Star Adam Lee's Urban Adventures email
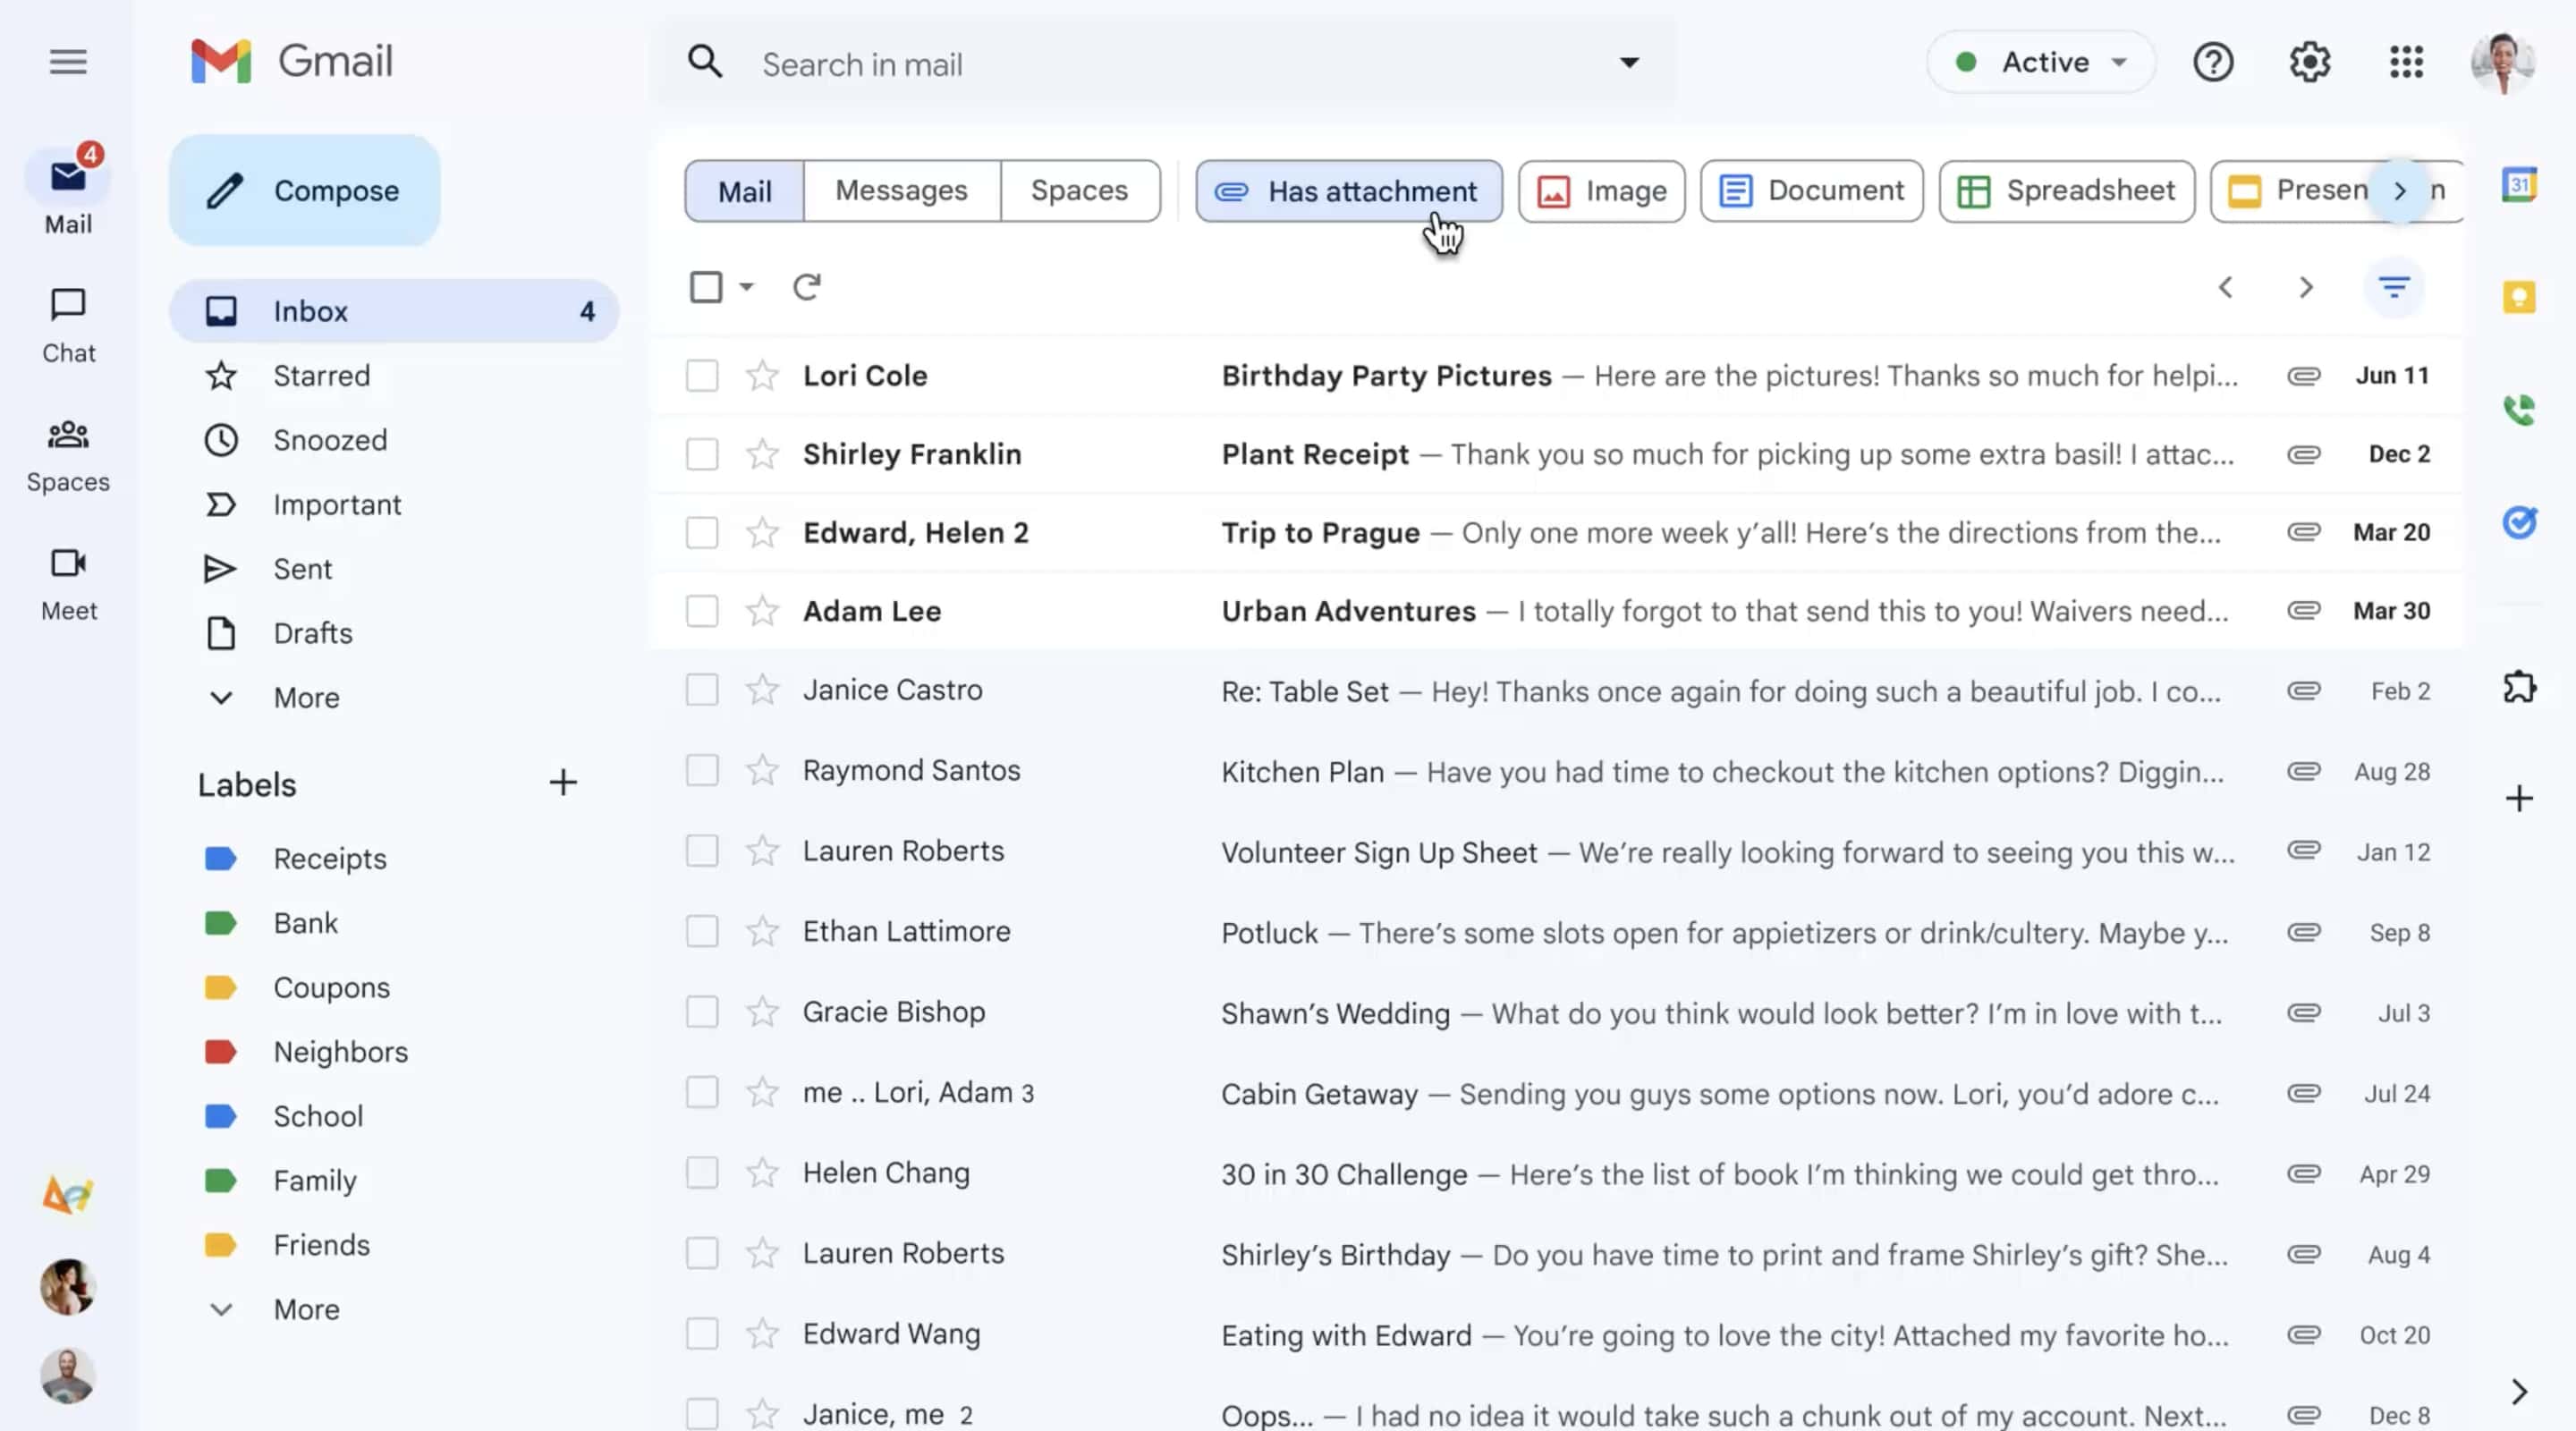This screenshot has width=2576, height=1431. pyautogui.click(x=762, y=611)
